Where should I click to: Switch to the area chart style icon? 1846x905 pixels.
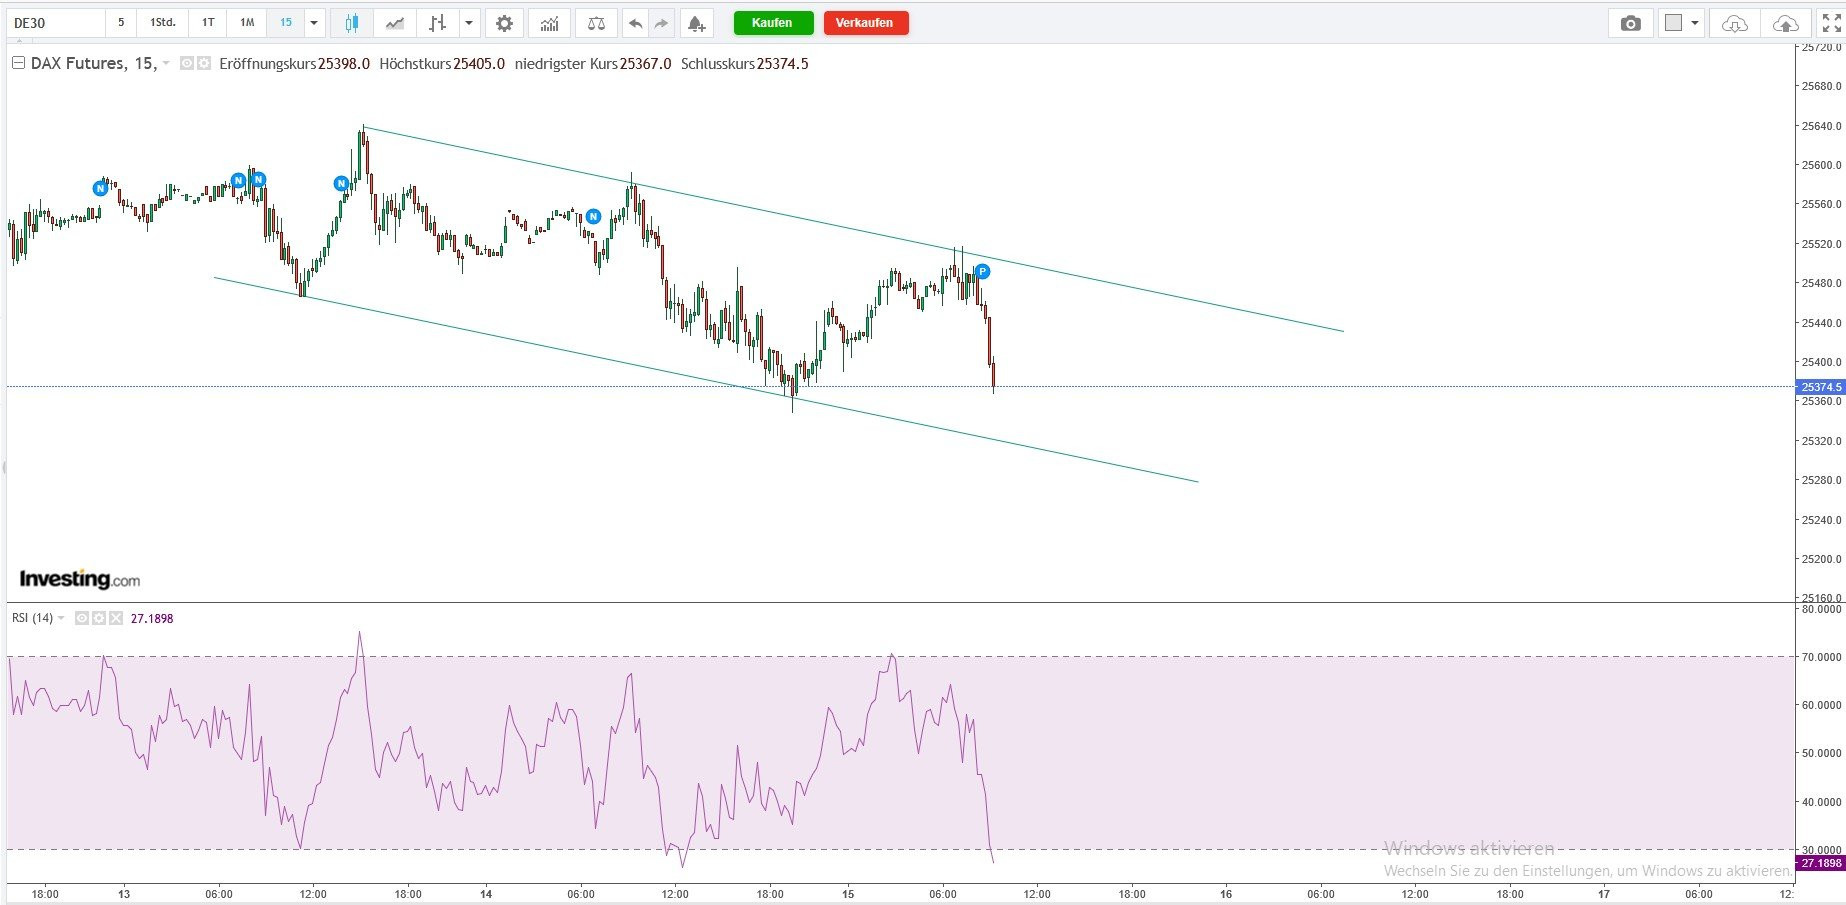click(x=395, y=23)
